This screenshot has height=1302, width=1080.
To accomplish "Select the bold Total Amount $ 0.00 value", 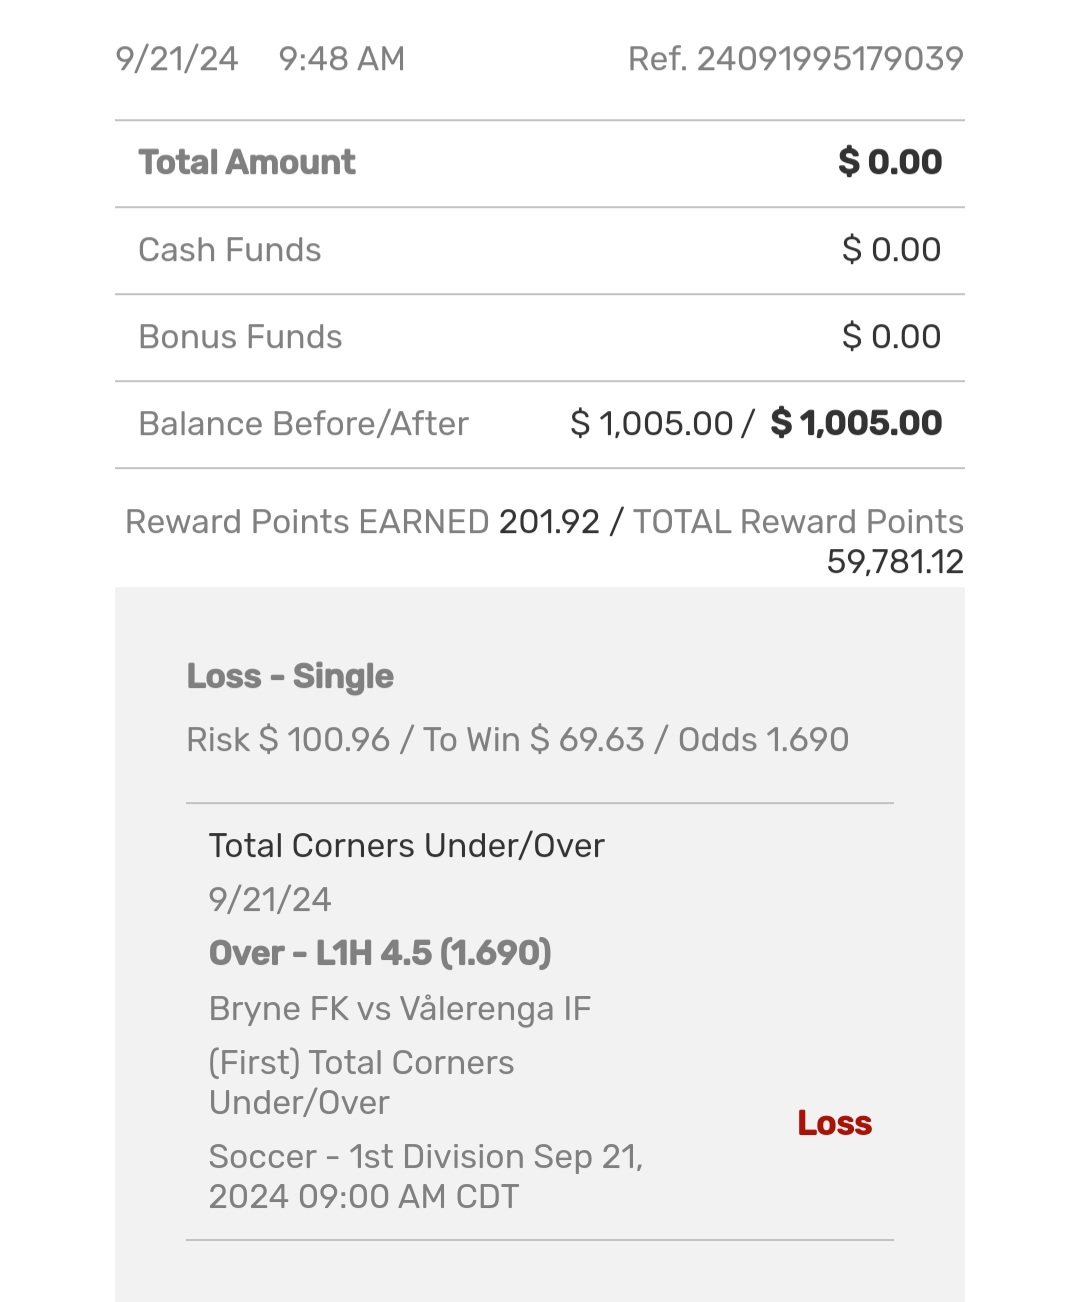I will point(890,162).
